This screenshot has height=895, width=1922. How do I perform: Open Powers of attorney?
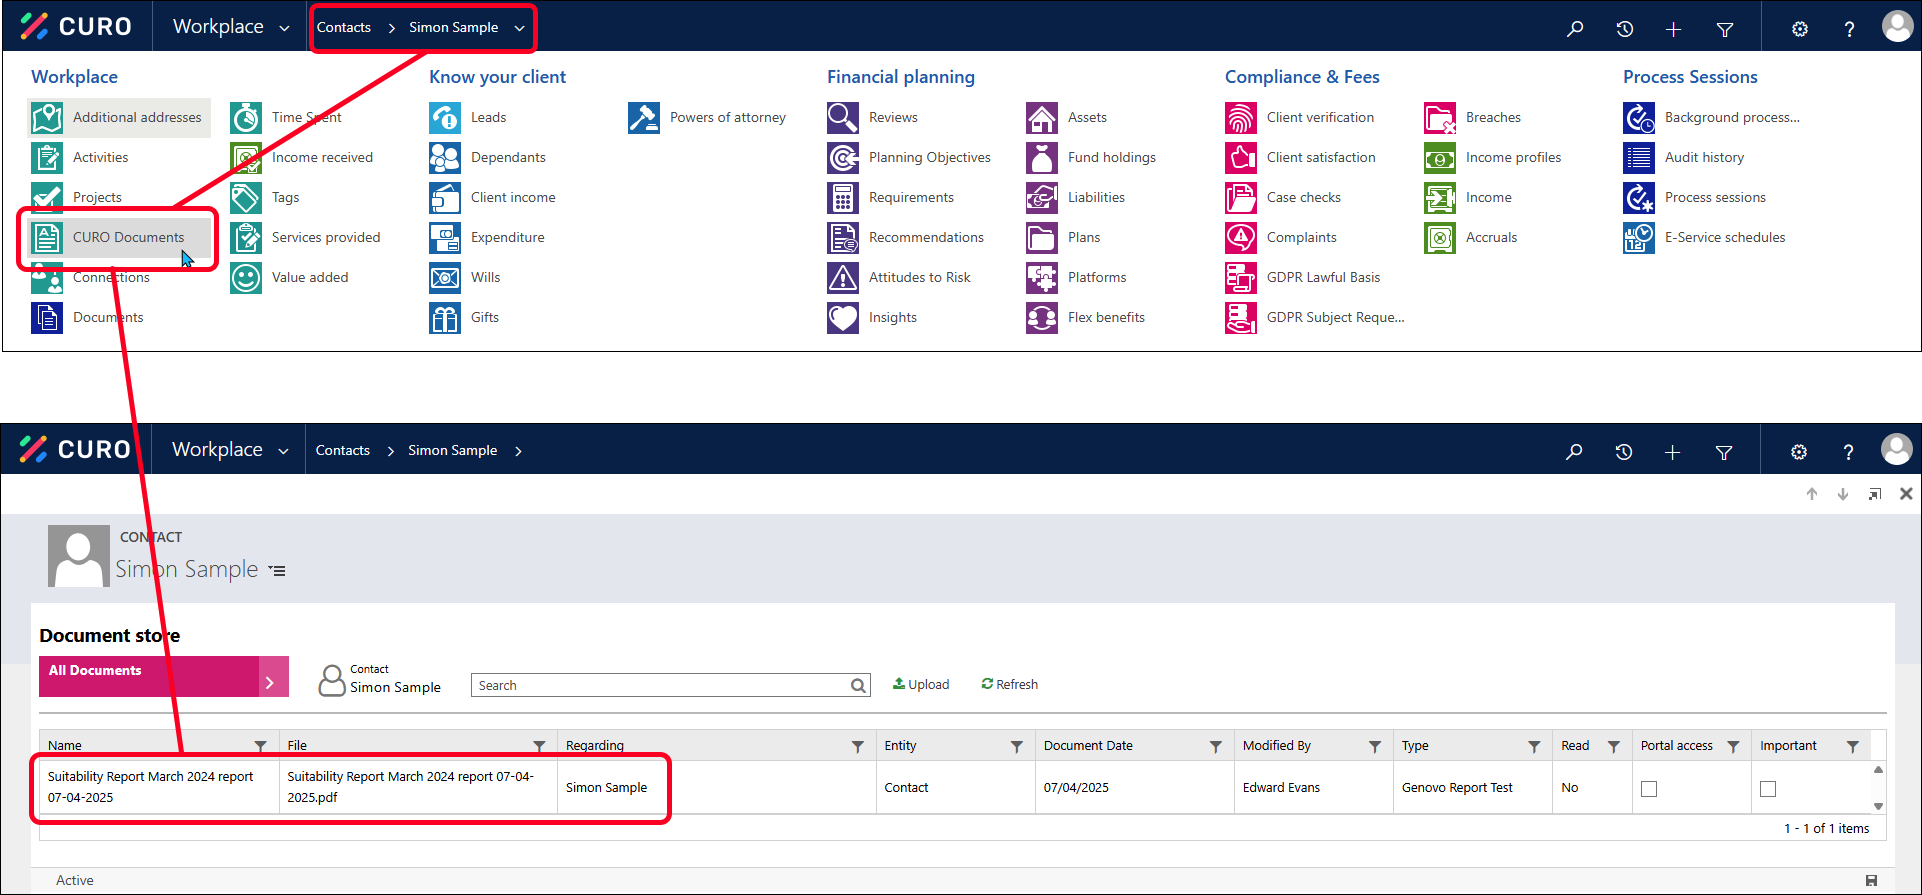707,118
